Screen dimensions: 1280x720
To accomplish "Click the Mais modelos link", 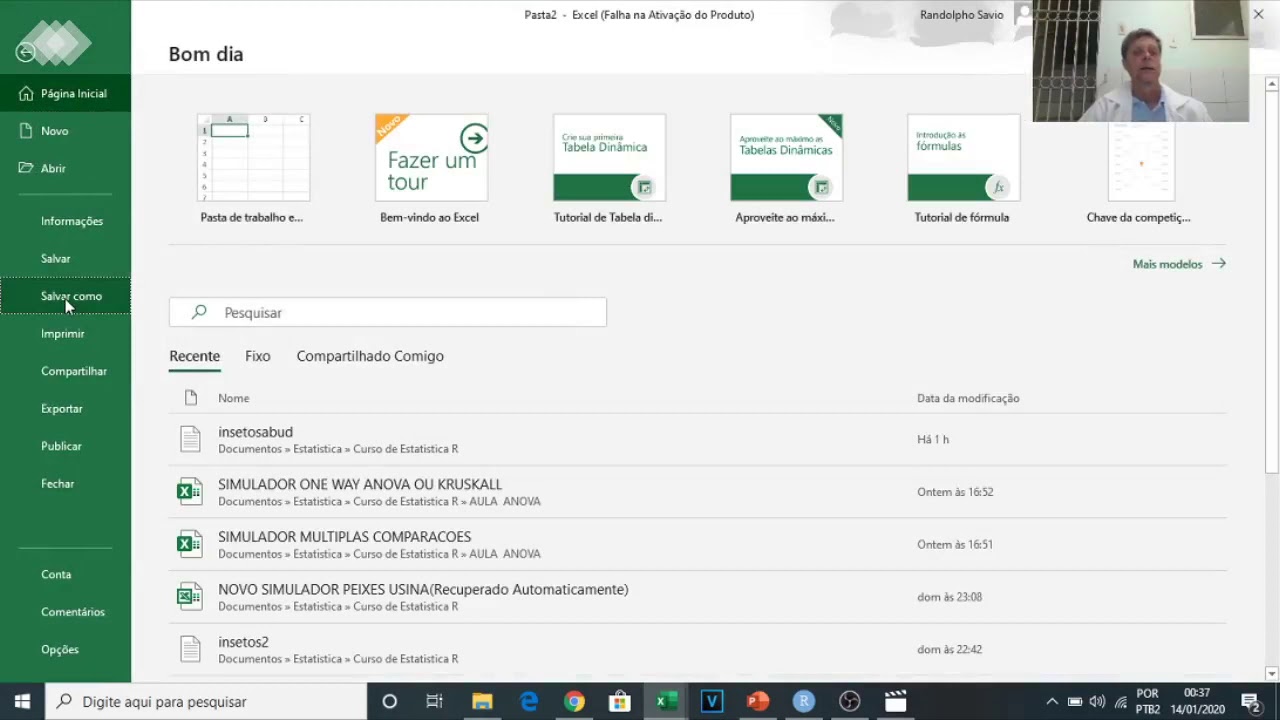I will pyautogui.click(x=1179, y=264).
